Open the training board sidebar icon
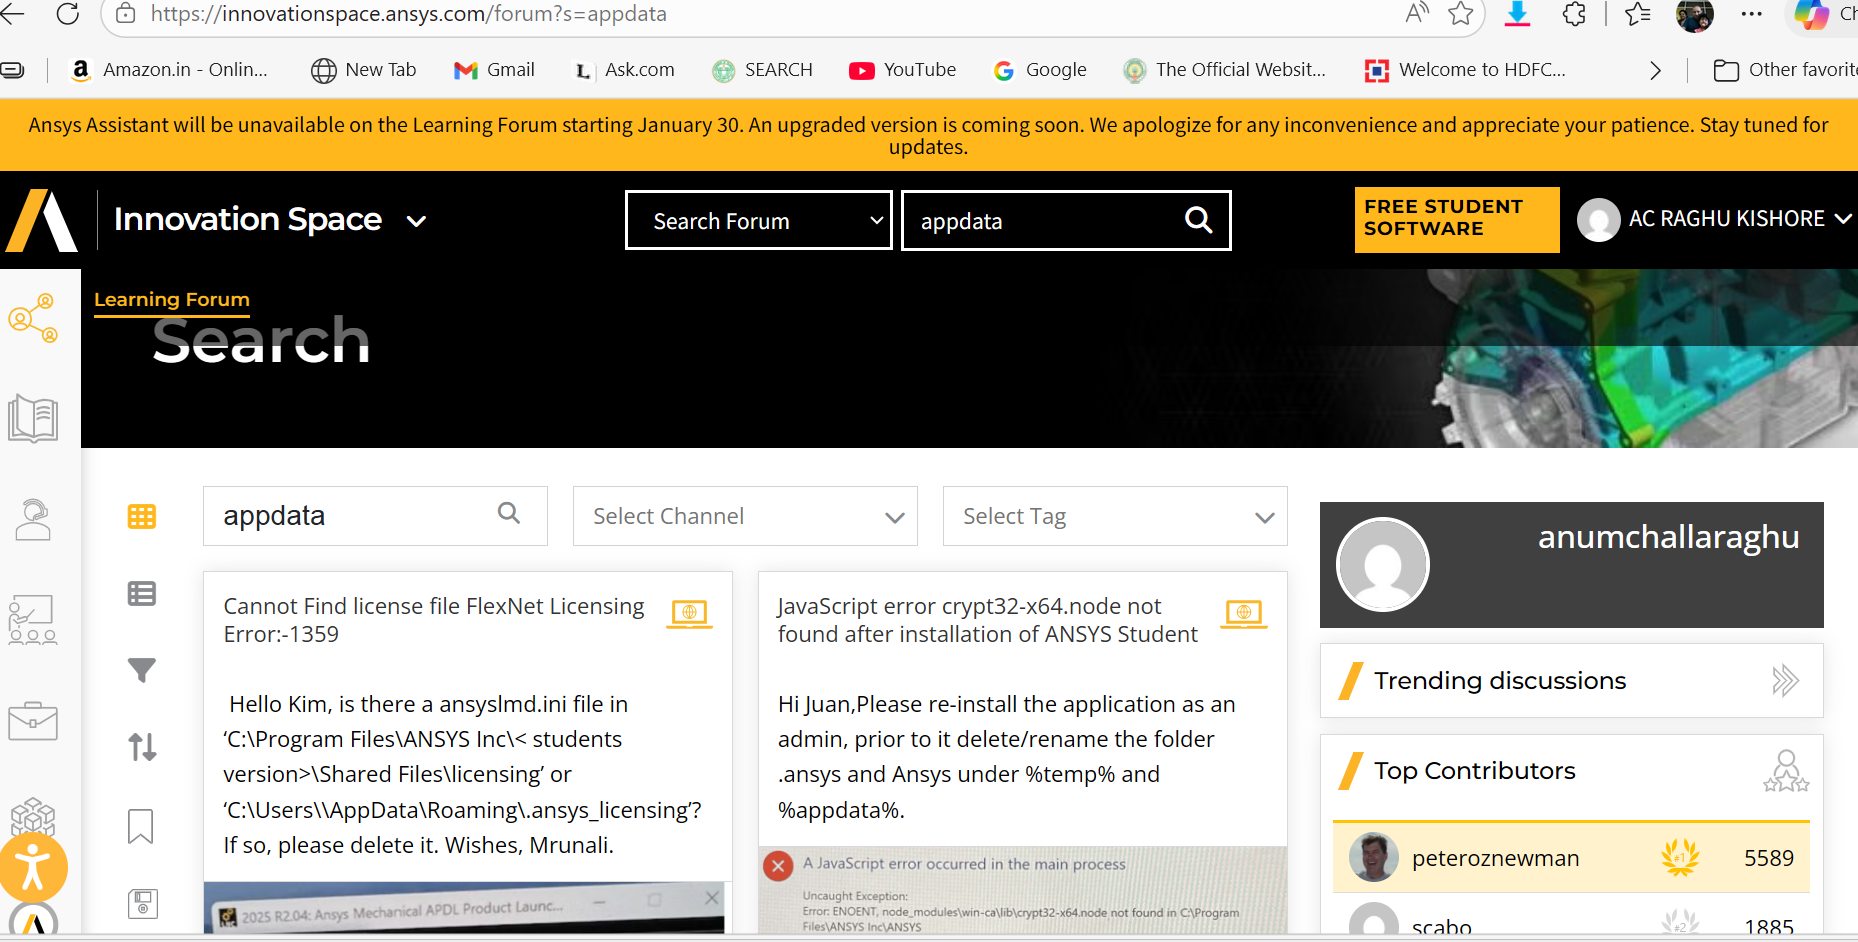Screen dimensions: 1858x942 point(33,620)
